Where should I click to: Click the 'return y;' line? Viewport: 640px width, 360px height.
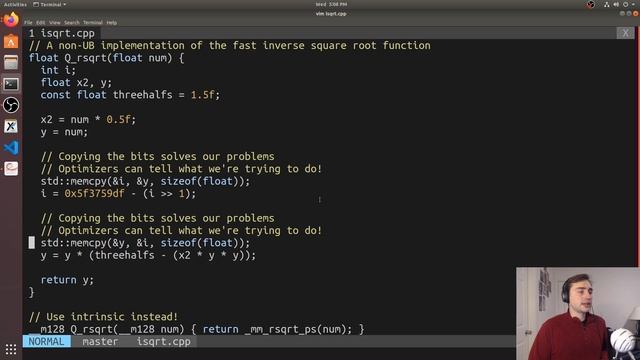tap(67, 280)
